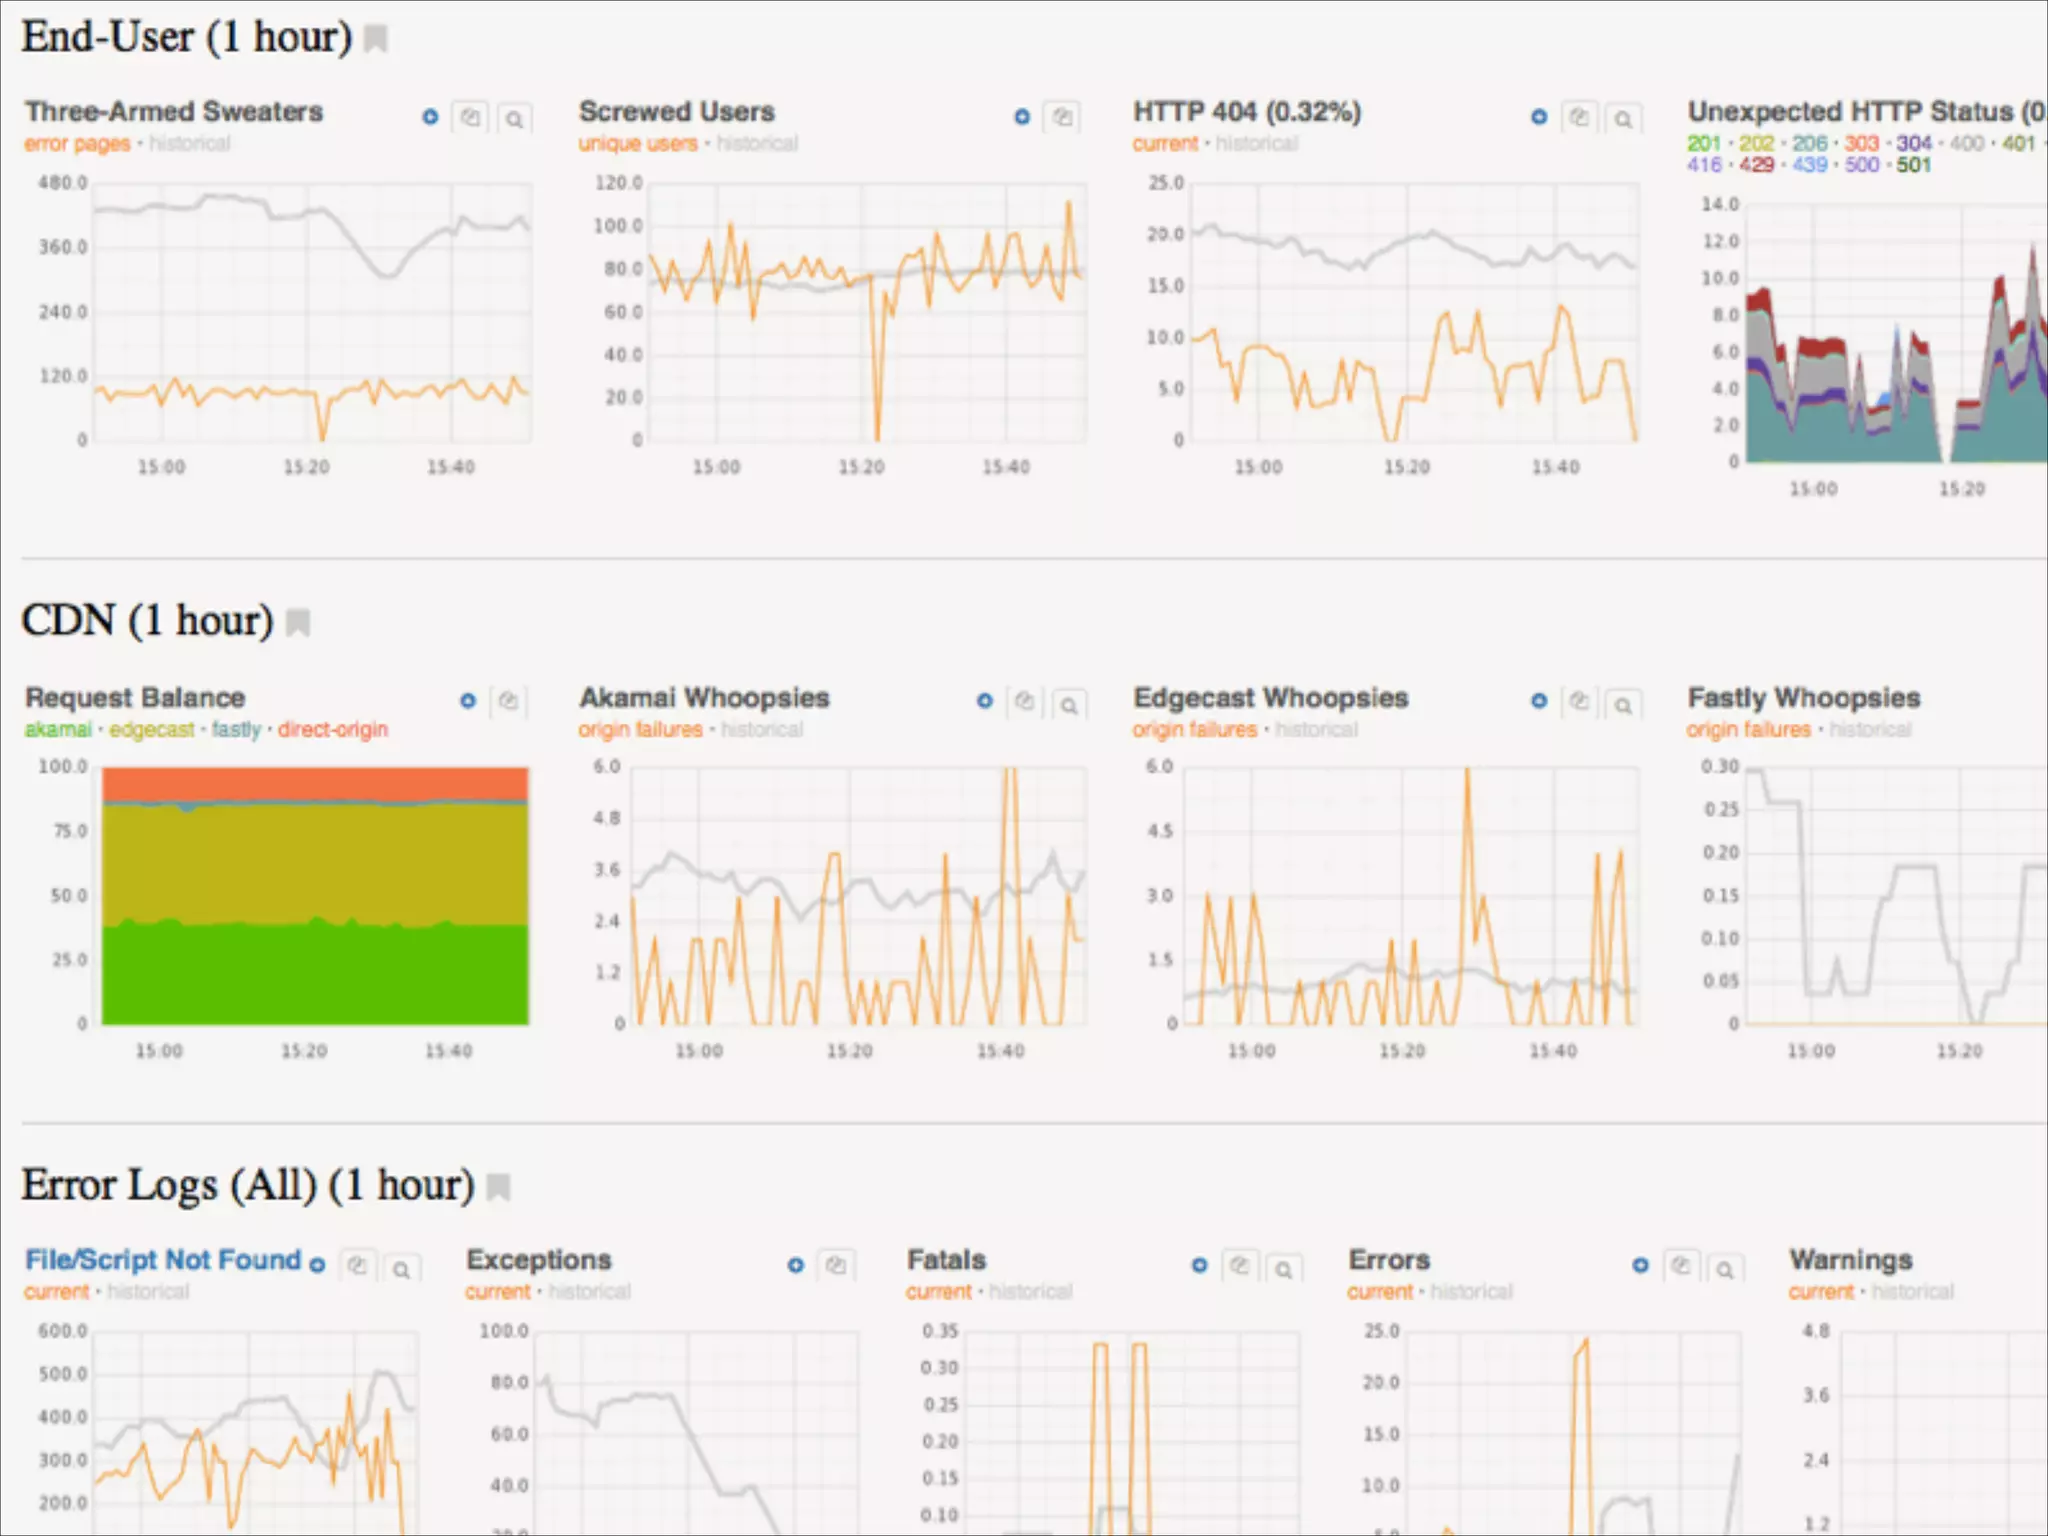Toggle the direct-origin series in Request Balance
Viewport: 2048px width, 1536px height.
(x=332, y=730)
